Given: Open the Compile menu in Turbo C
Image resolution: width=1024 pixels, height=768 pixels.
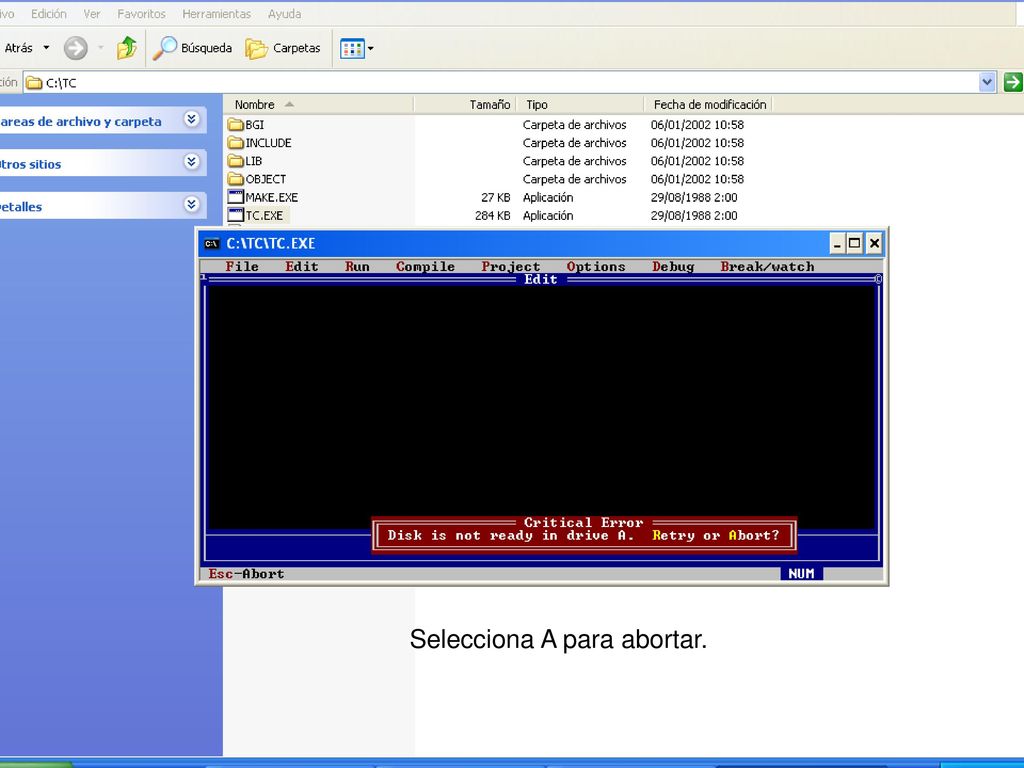Looking at the screenshot, I should pos(425,266).
